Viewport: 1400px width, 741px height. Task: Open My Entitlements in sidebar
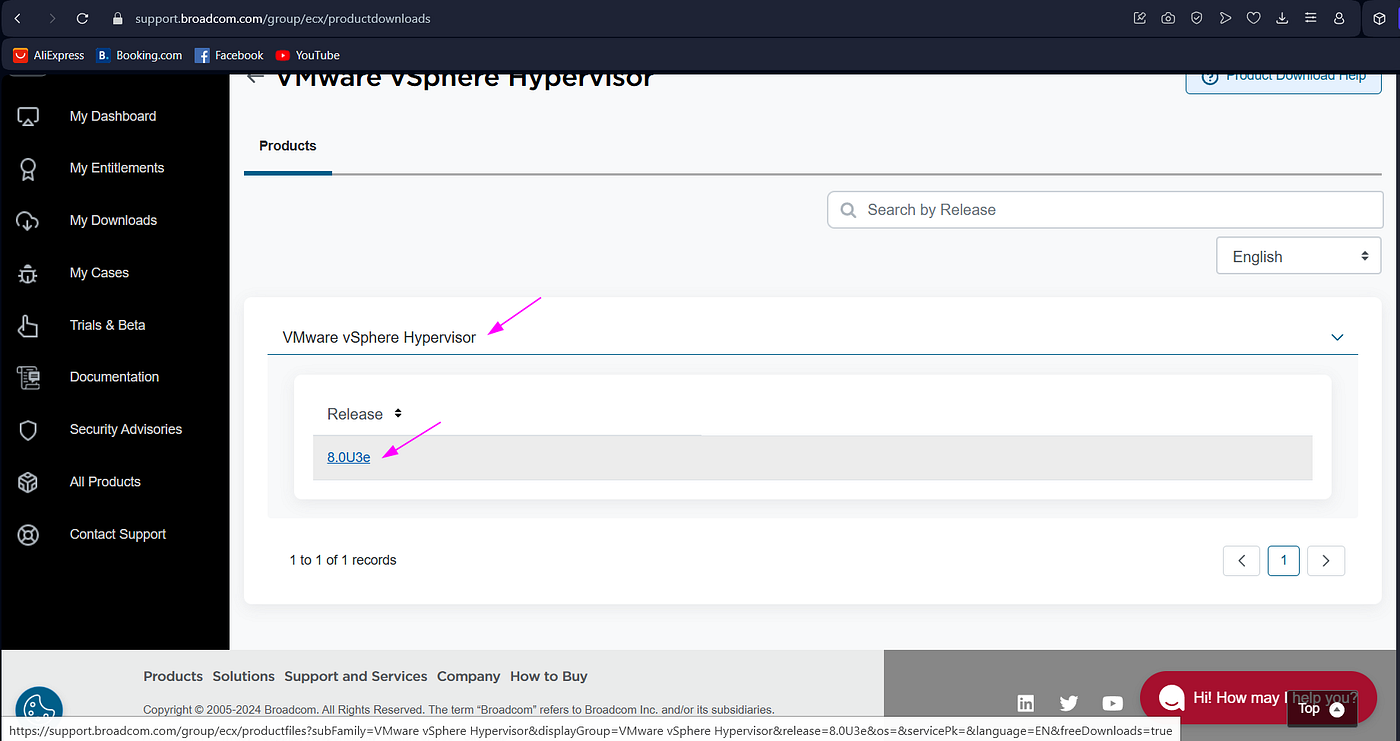117,168
